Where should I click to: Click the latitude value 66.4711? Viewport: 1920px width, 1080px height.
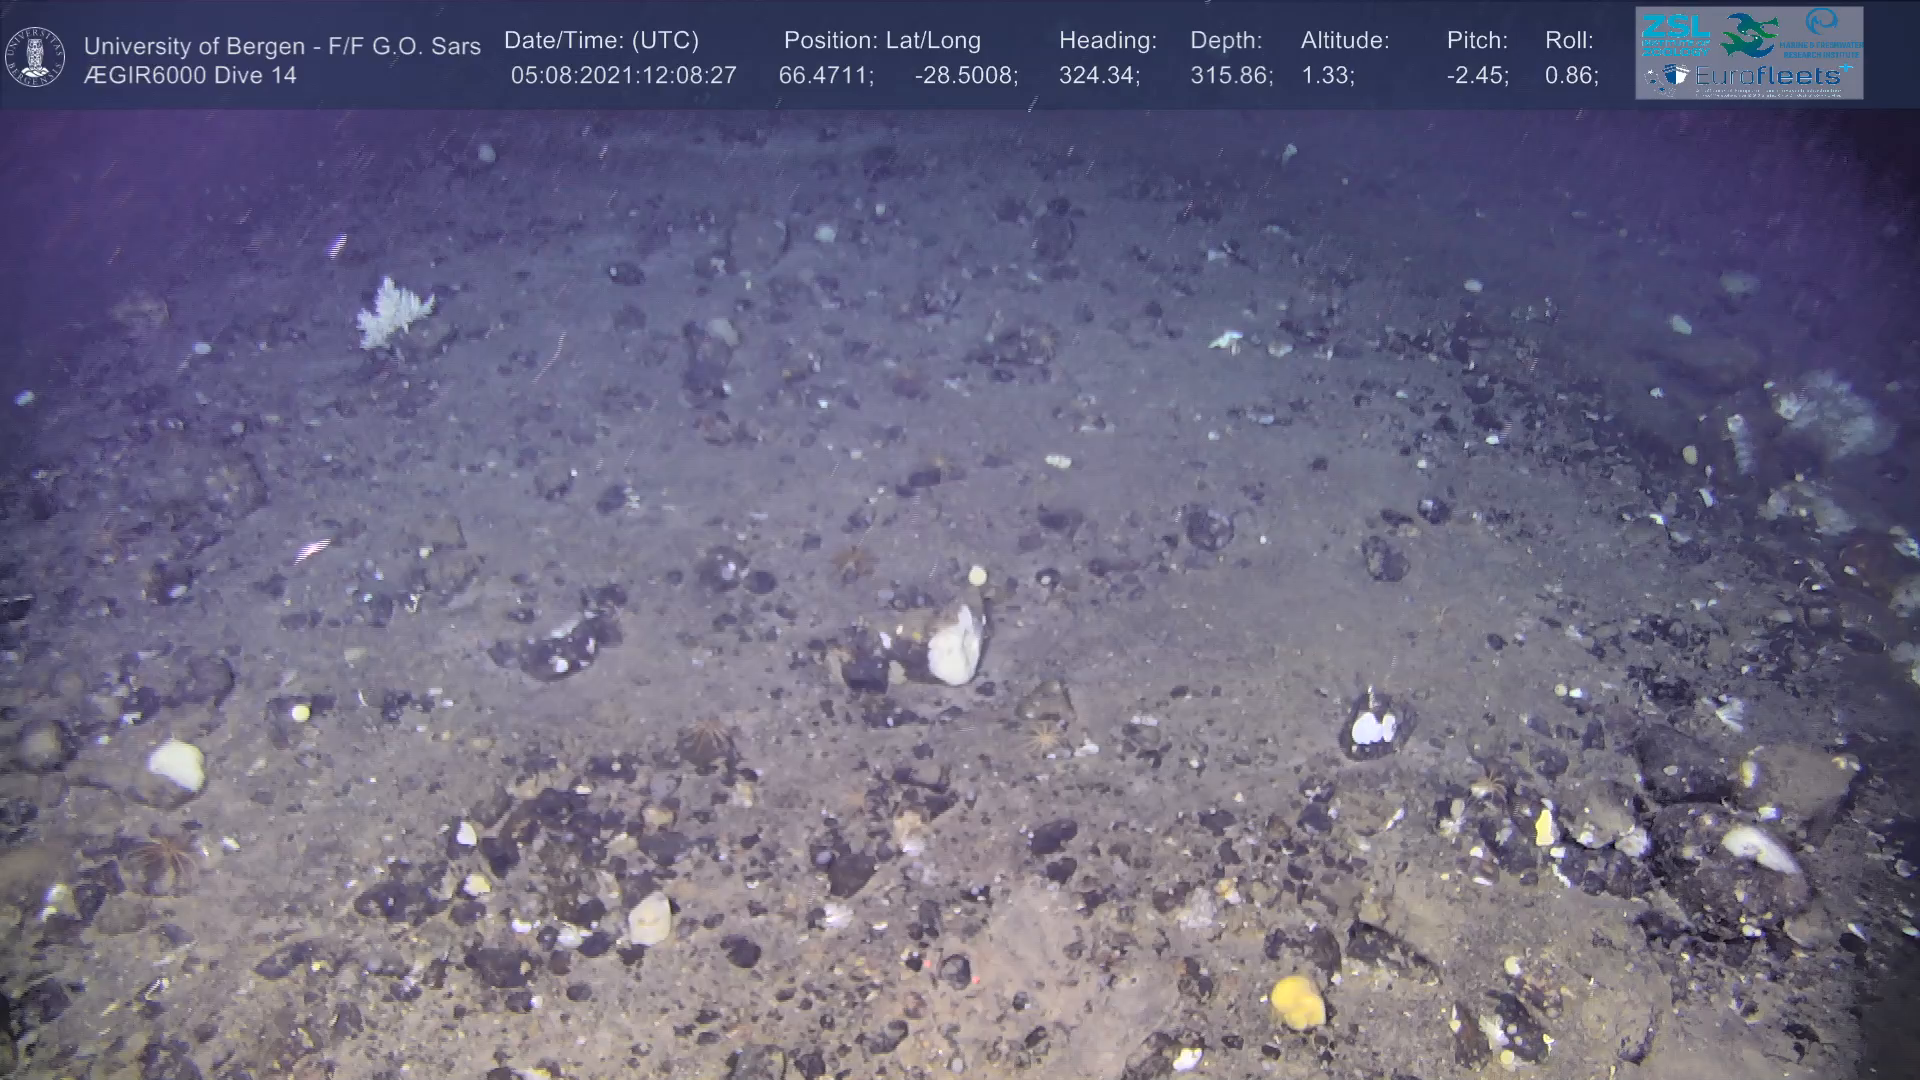826,76
